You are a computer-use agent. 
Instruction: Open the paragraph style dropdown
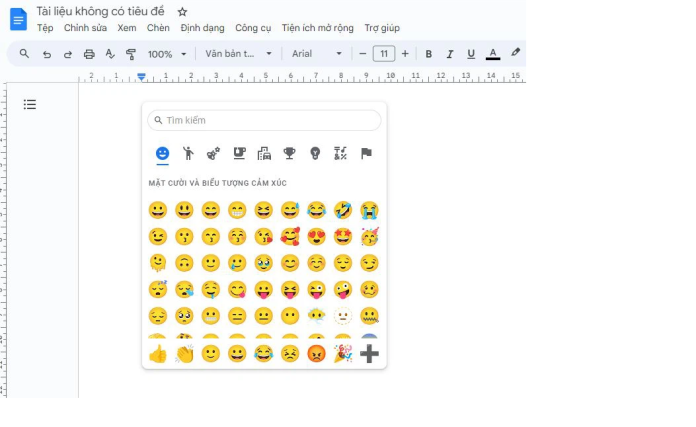(x=238, y=54)
